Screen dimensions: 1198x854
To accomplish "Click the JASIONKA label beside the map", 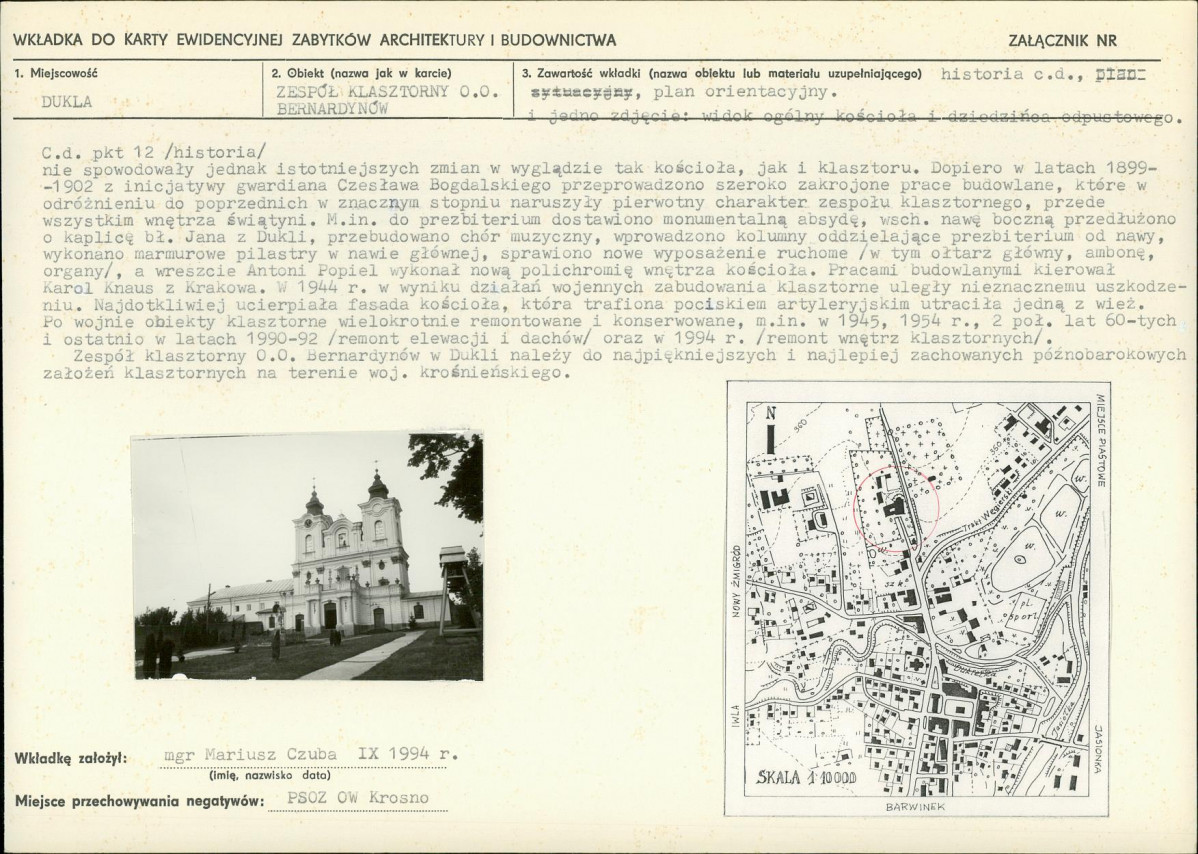I will [x=1099, y=748].
